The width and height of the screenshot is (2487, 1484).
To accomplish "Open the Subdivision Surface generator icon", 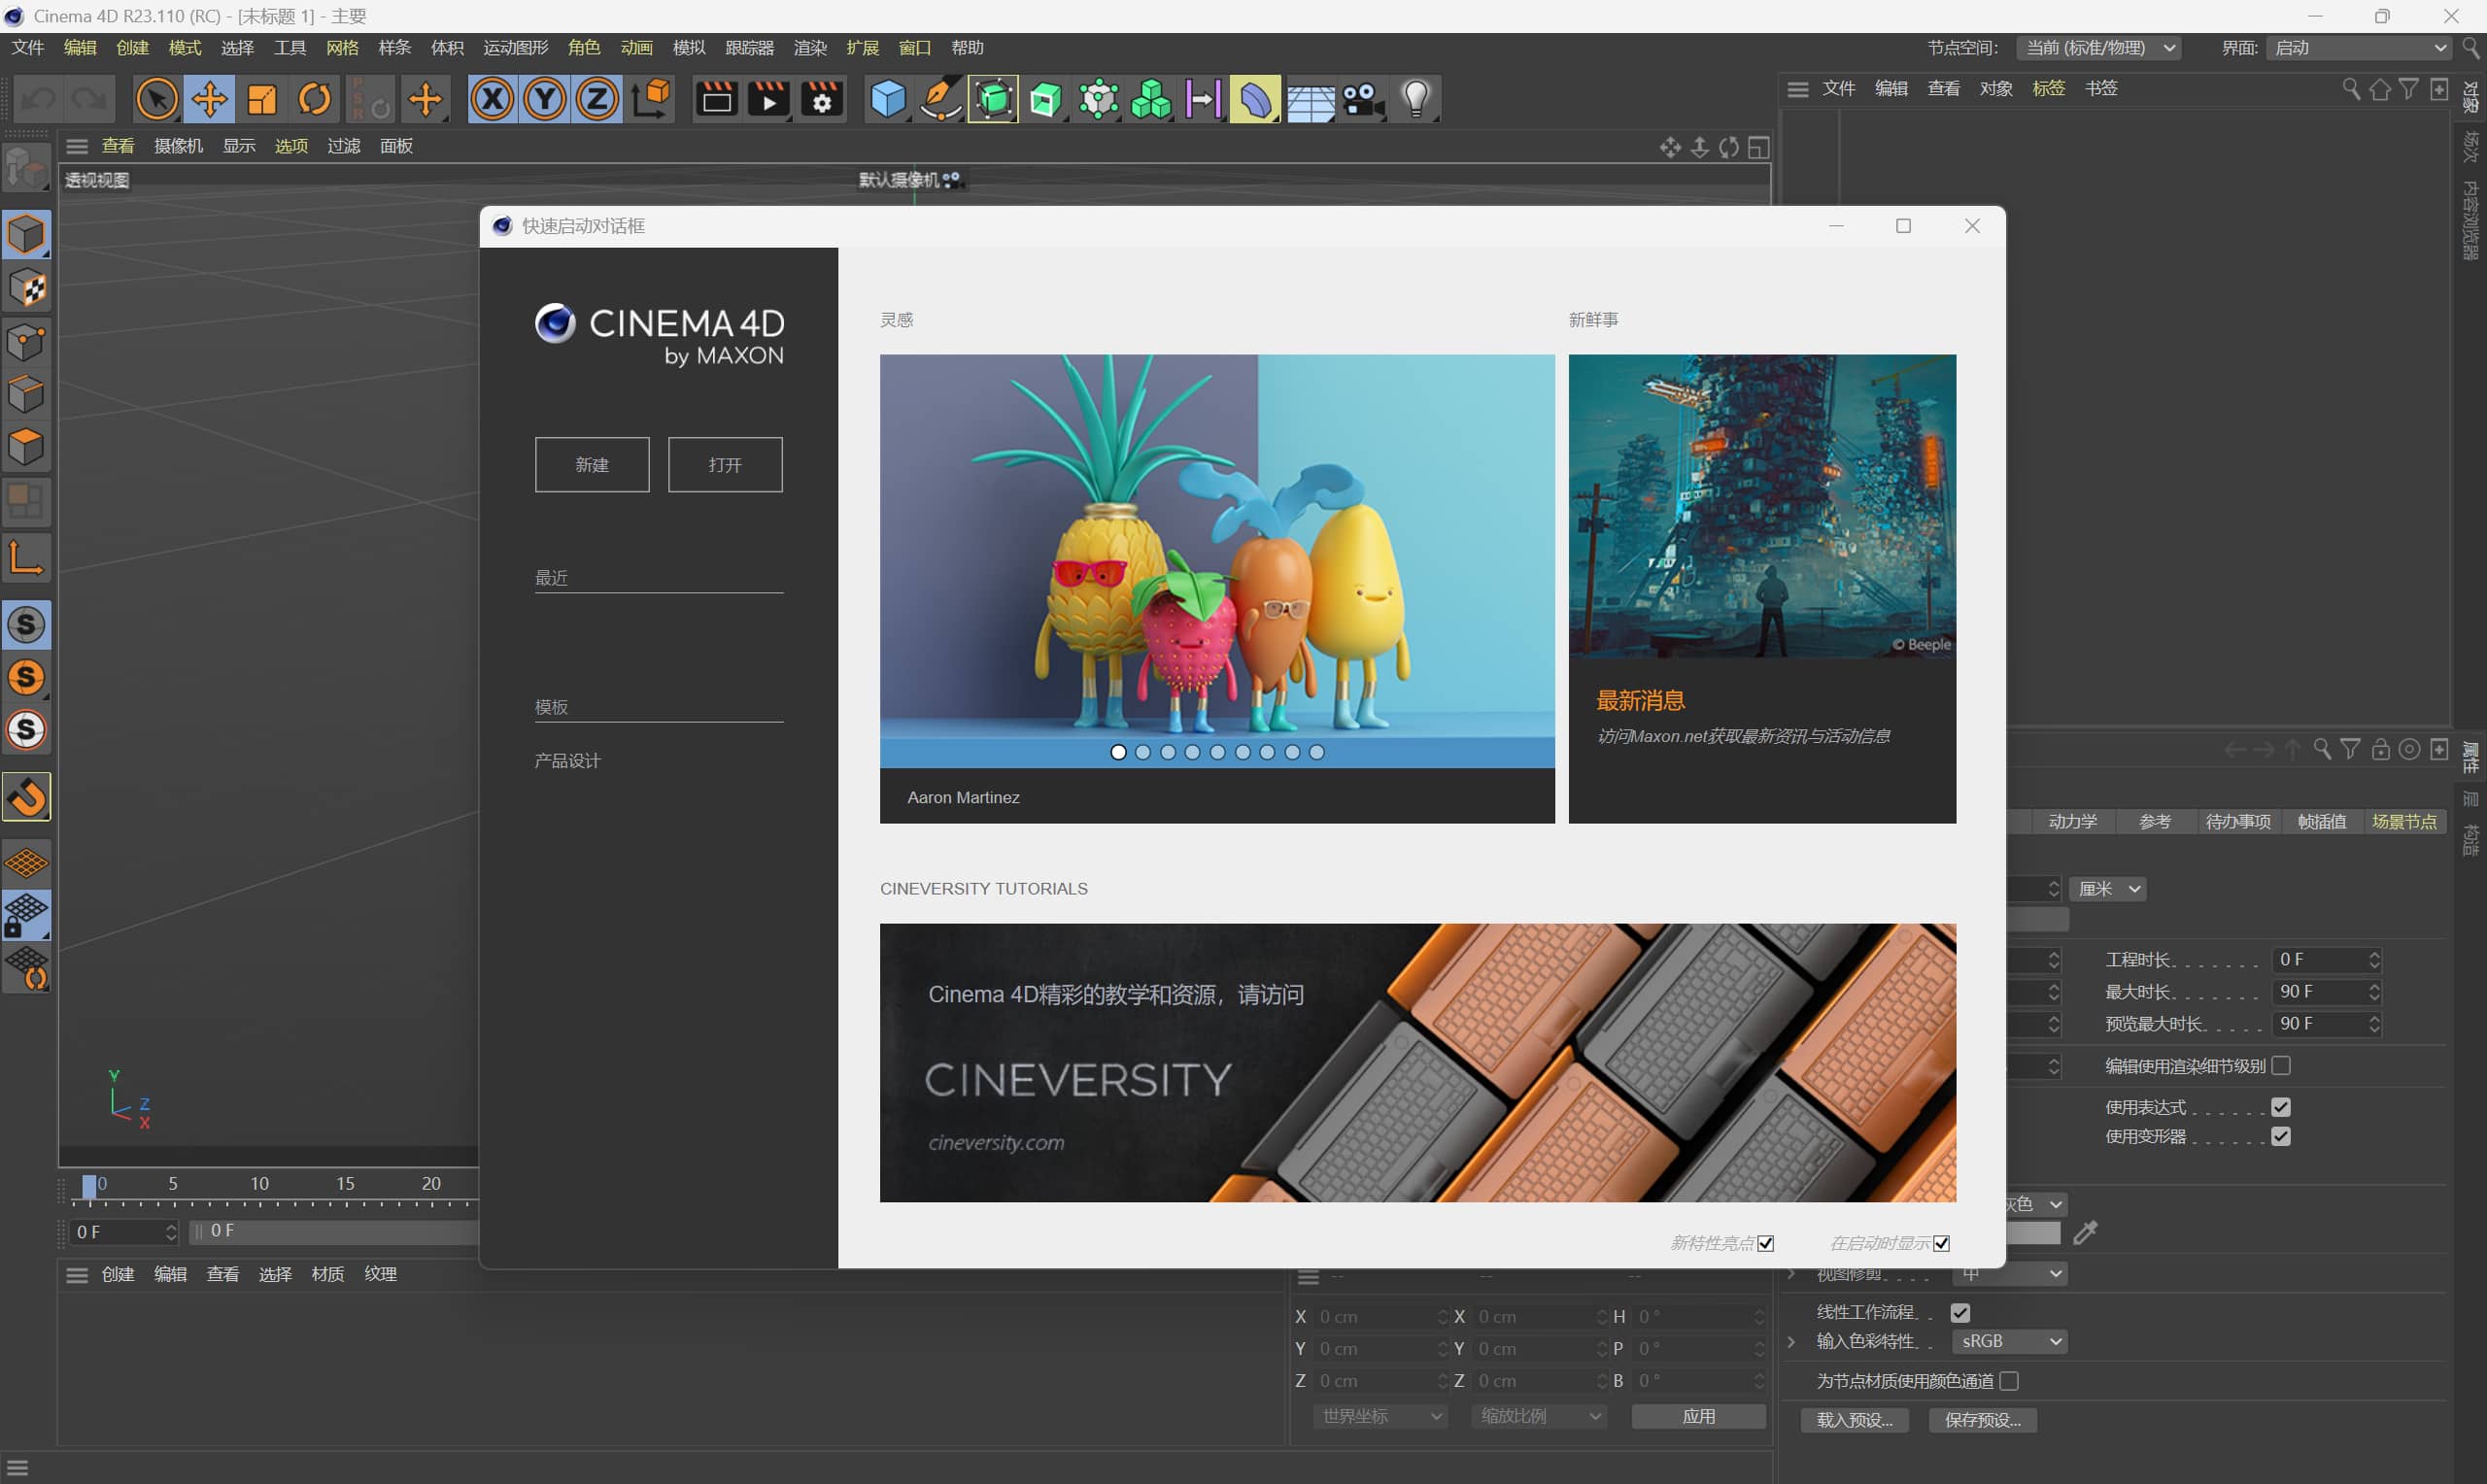I will point(993,99).
